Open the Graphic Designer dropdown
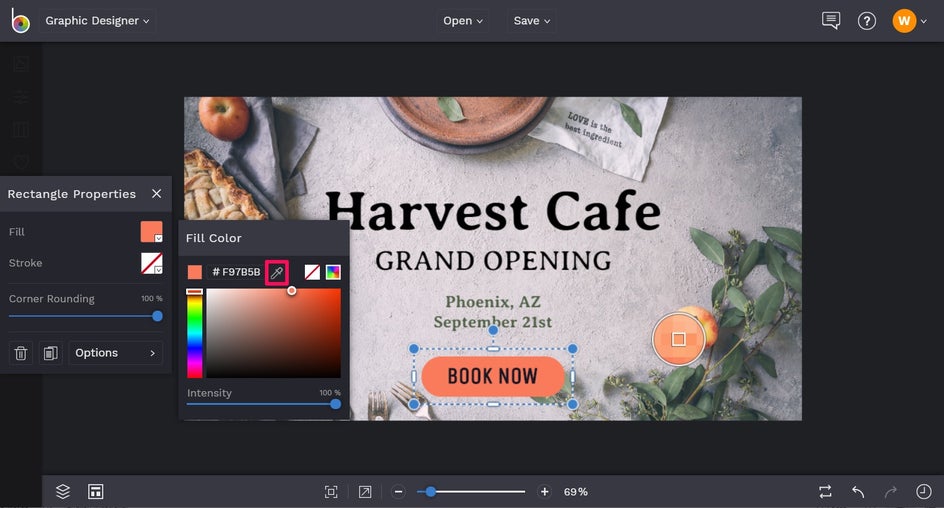This screenshot has height=508, width=944. pyautogui.click(x=97, y=20)
